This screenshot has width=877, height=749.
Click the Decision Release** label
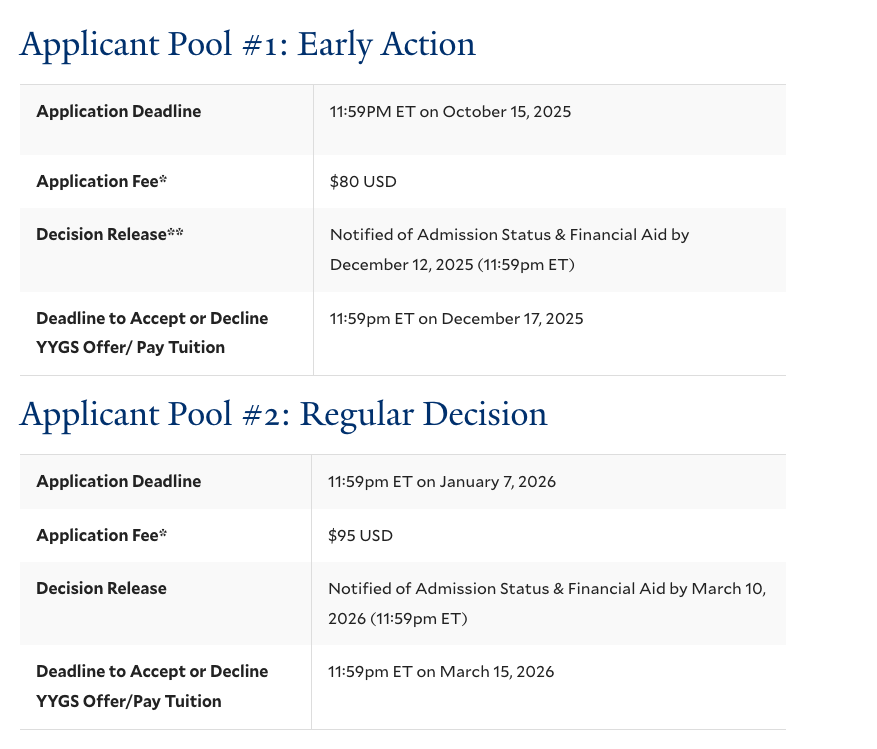coord(110,234)
